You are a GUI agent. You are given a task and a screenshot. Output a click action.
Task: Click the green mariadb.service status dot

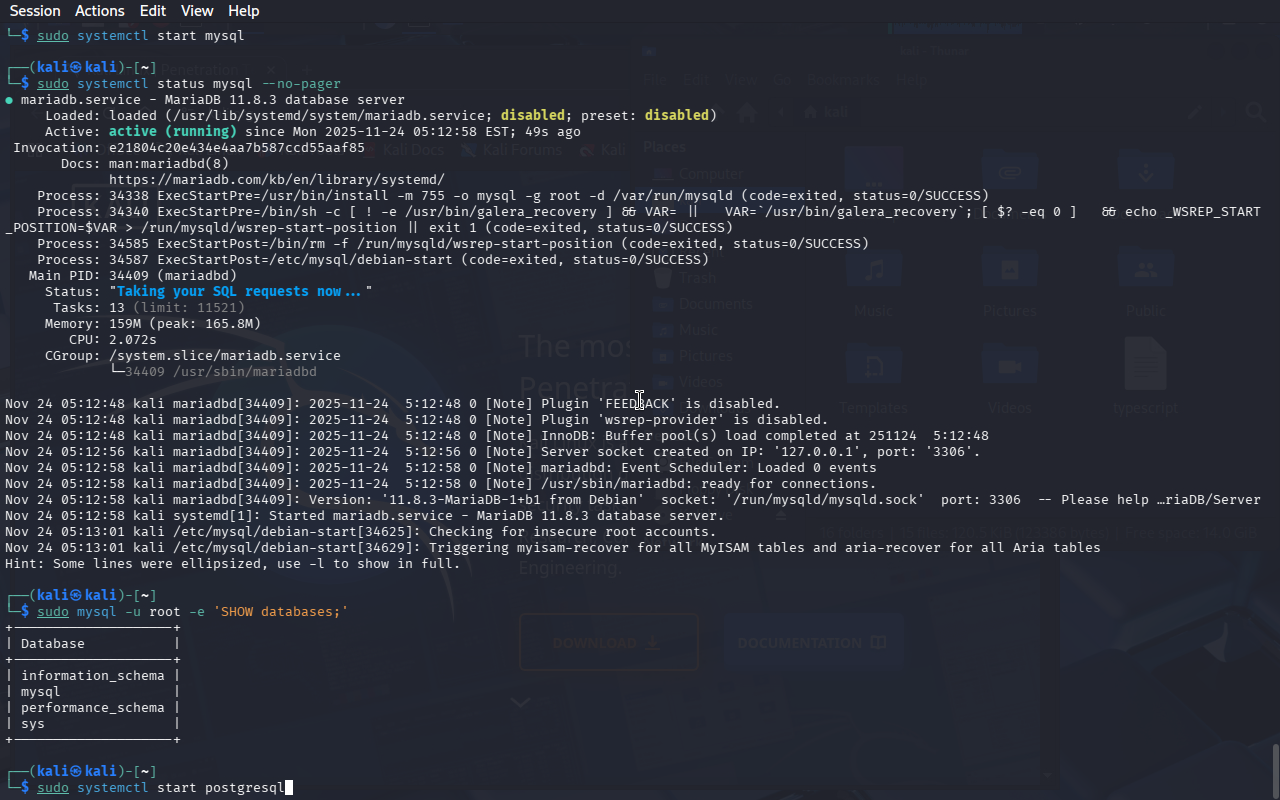click(9, 100)
